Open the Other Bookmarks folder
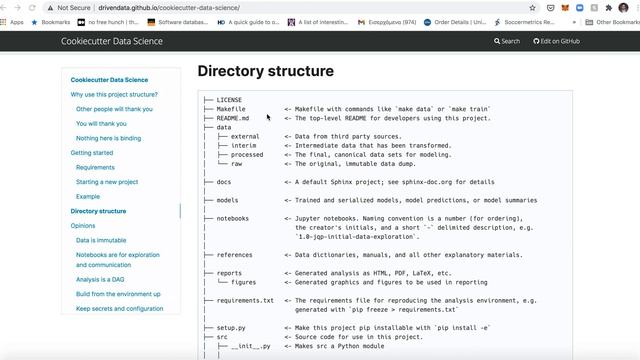 pyautogui.click(x=612, y=22)
